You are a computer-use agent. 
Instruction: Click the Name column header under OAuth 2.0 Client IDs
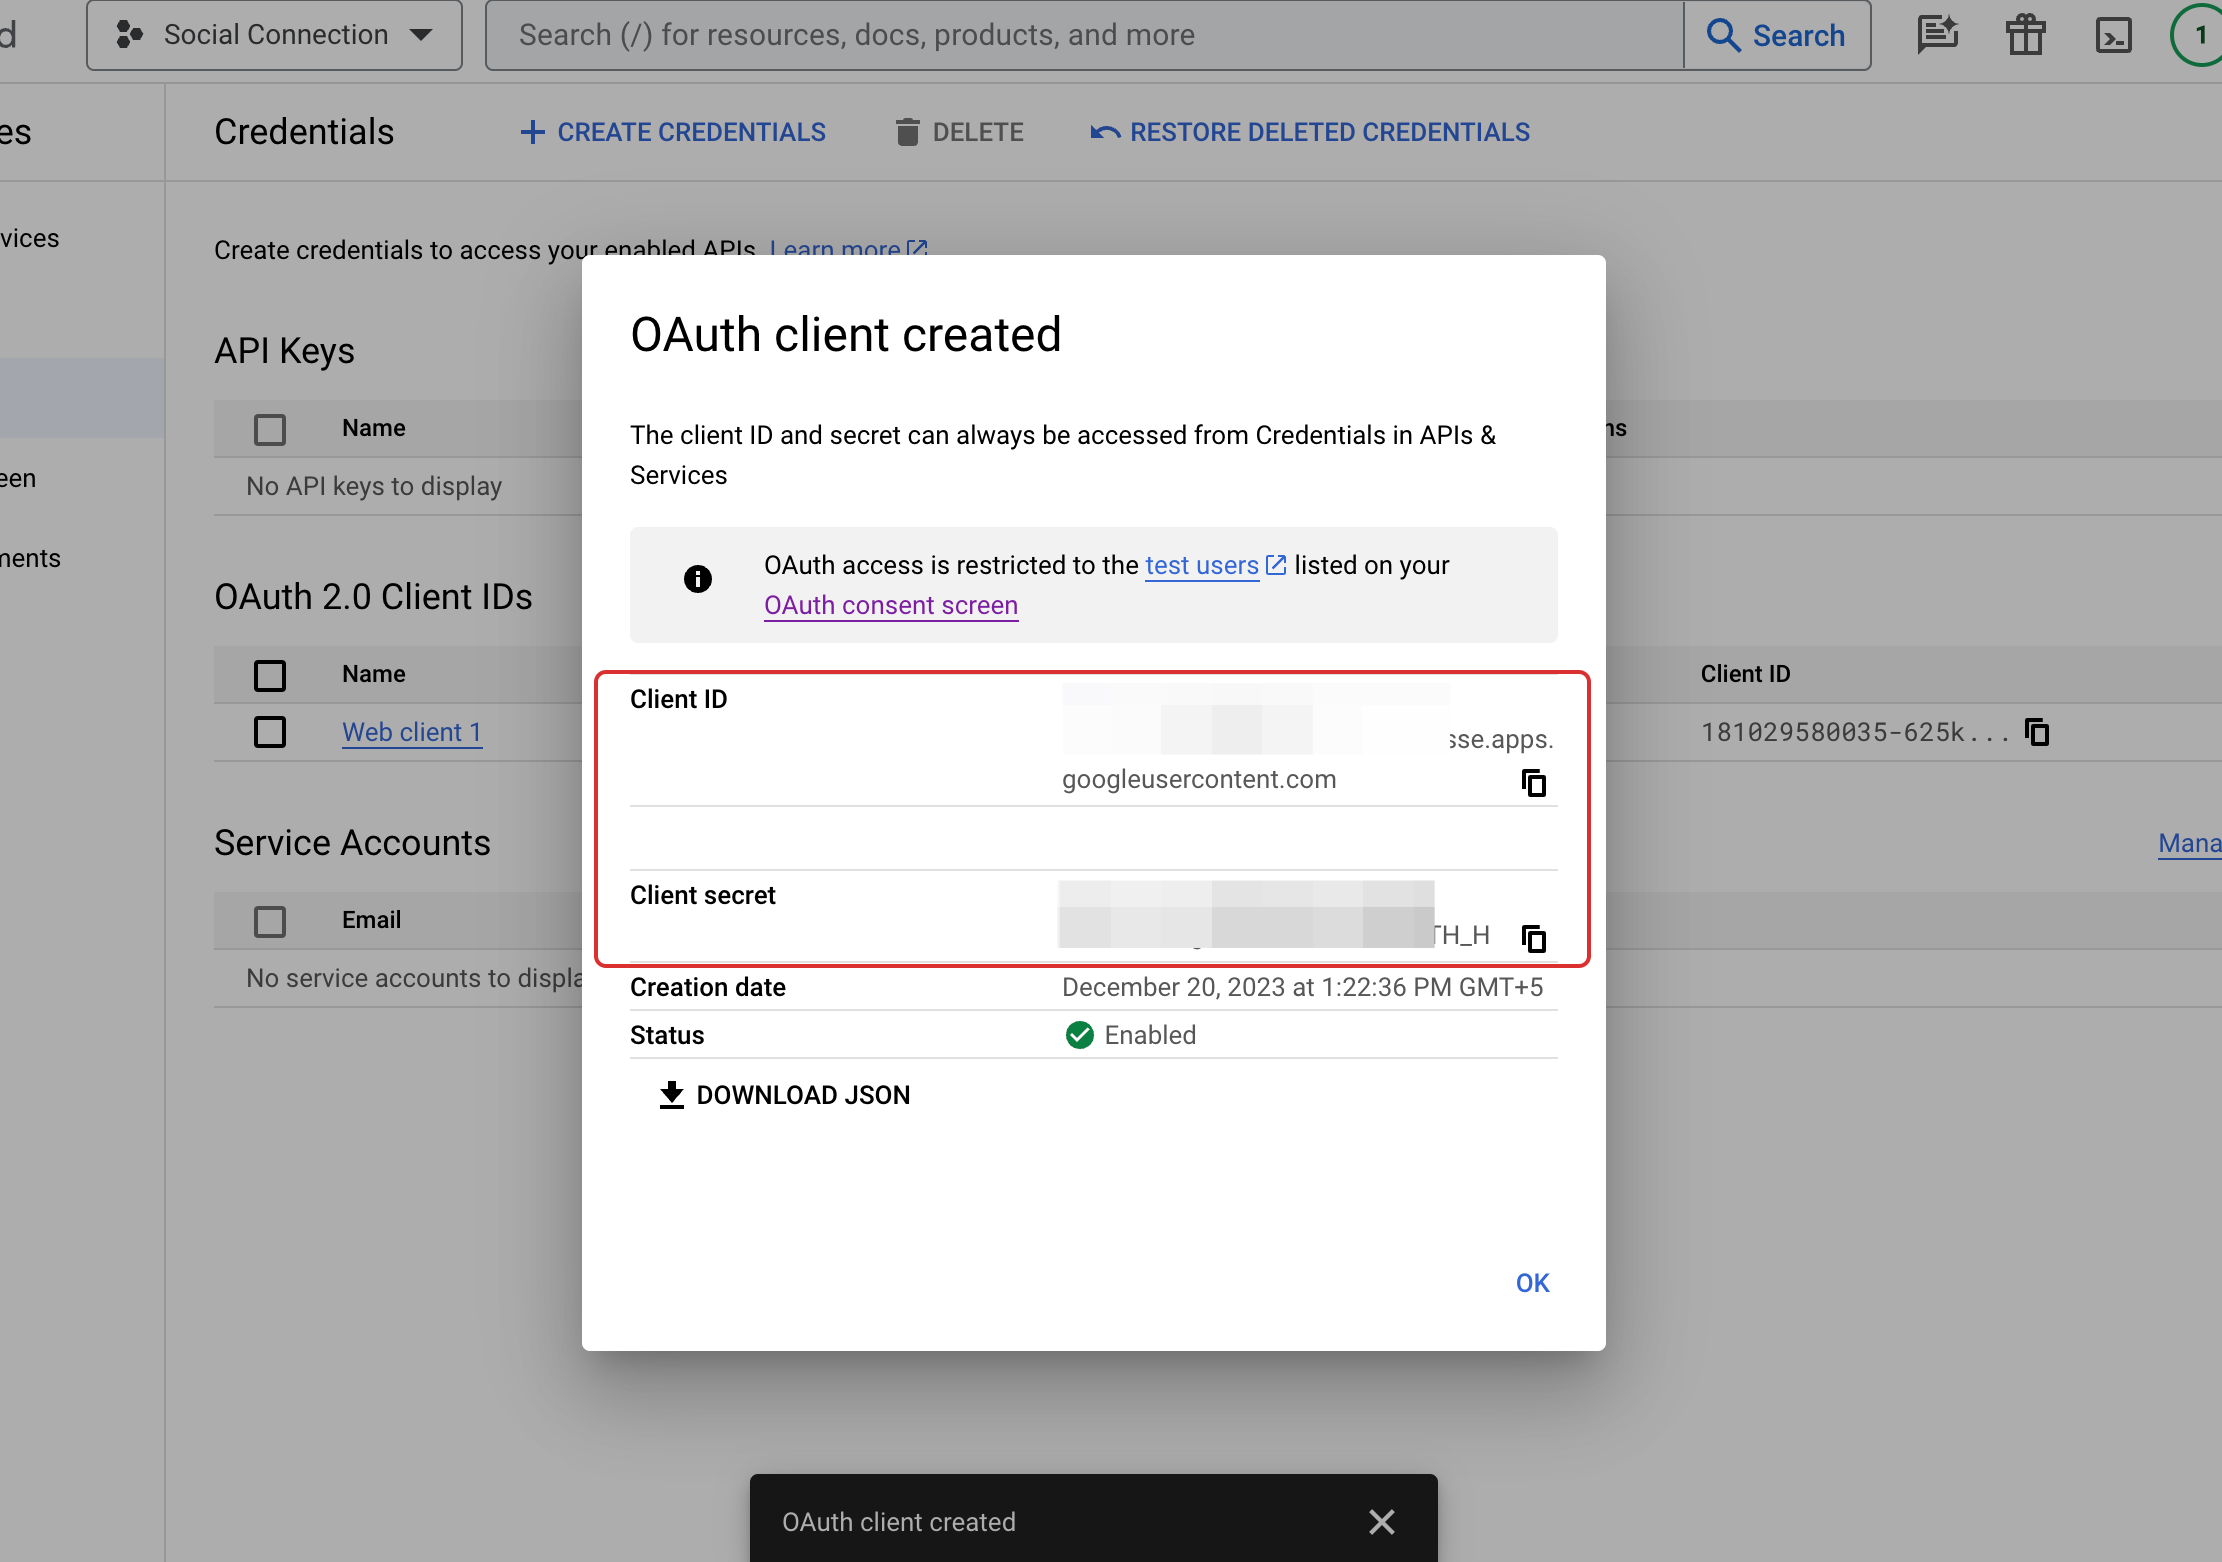374,674
